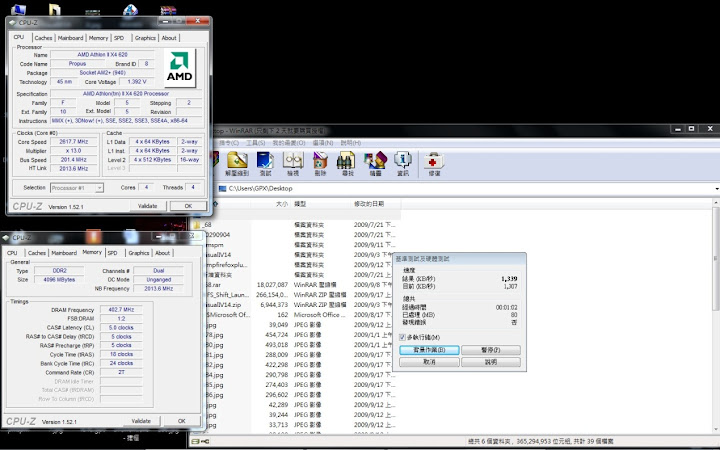Select the $Microsoft Of... file row
Image resolution: width=720 pixels, height=450 pixels.
pyautogui.click(x=298, y=315)
